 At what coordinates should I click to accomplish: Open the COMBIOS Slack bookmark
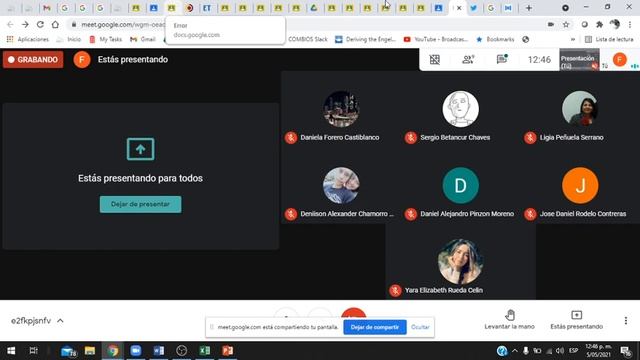(307, 39)
